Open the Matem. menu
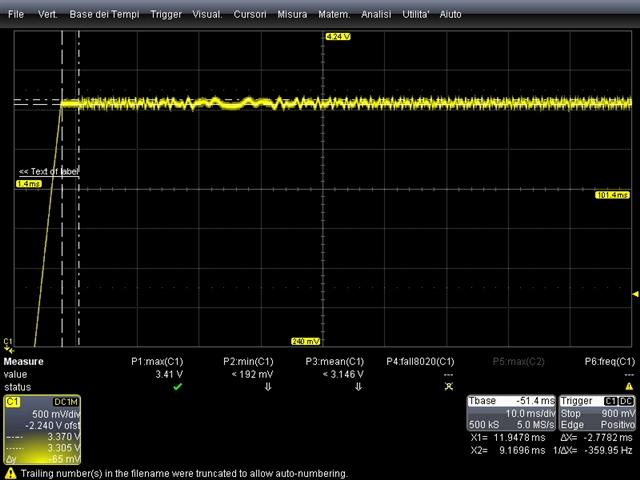The width and height of the screenshot is (640, 480). point(334,14)
